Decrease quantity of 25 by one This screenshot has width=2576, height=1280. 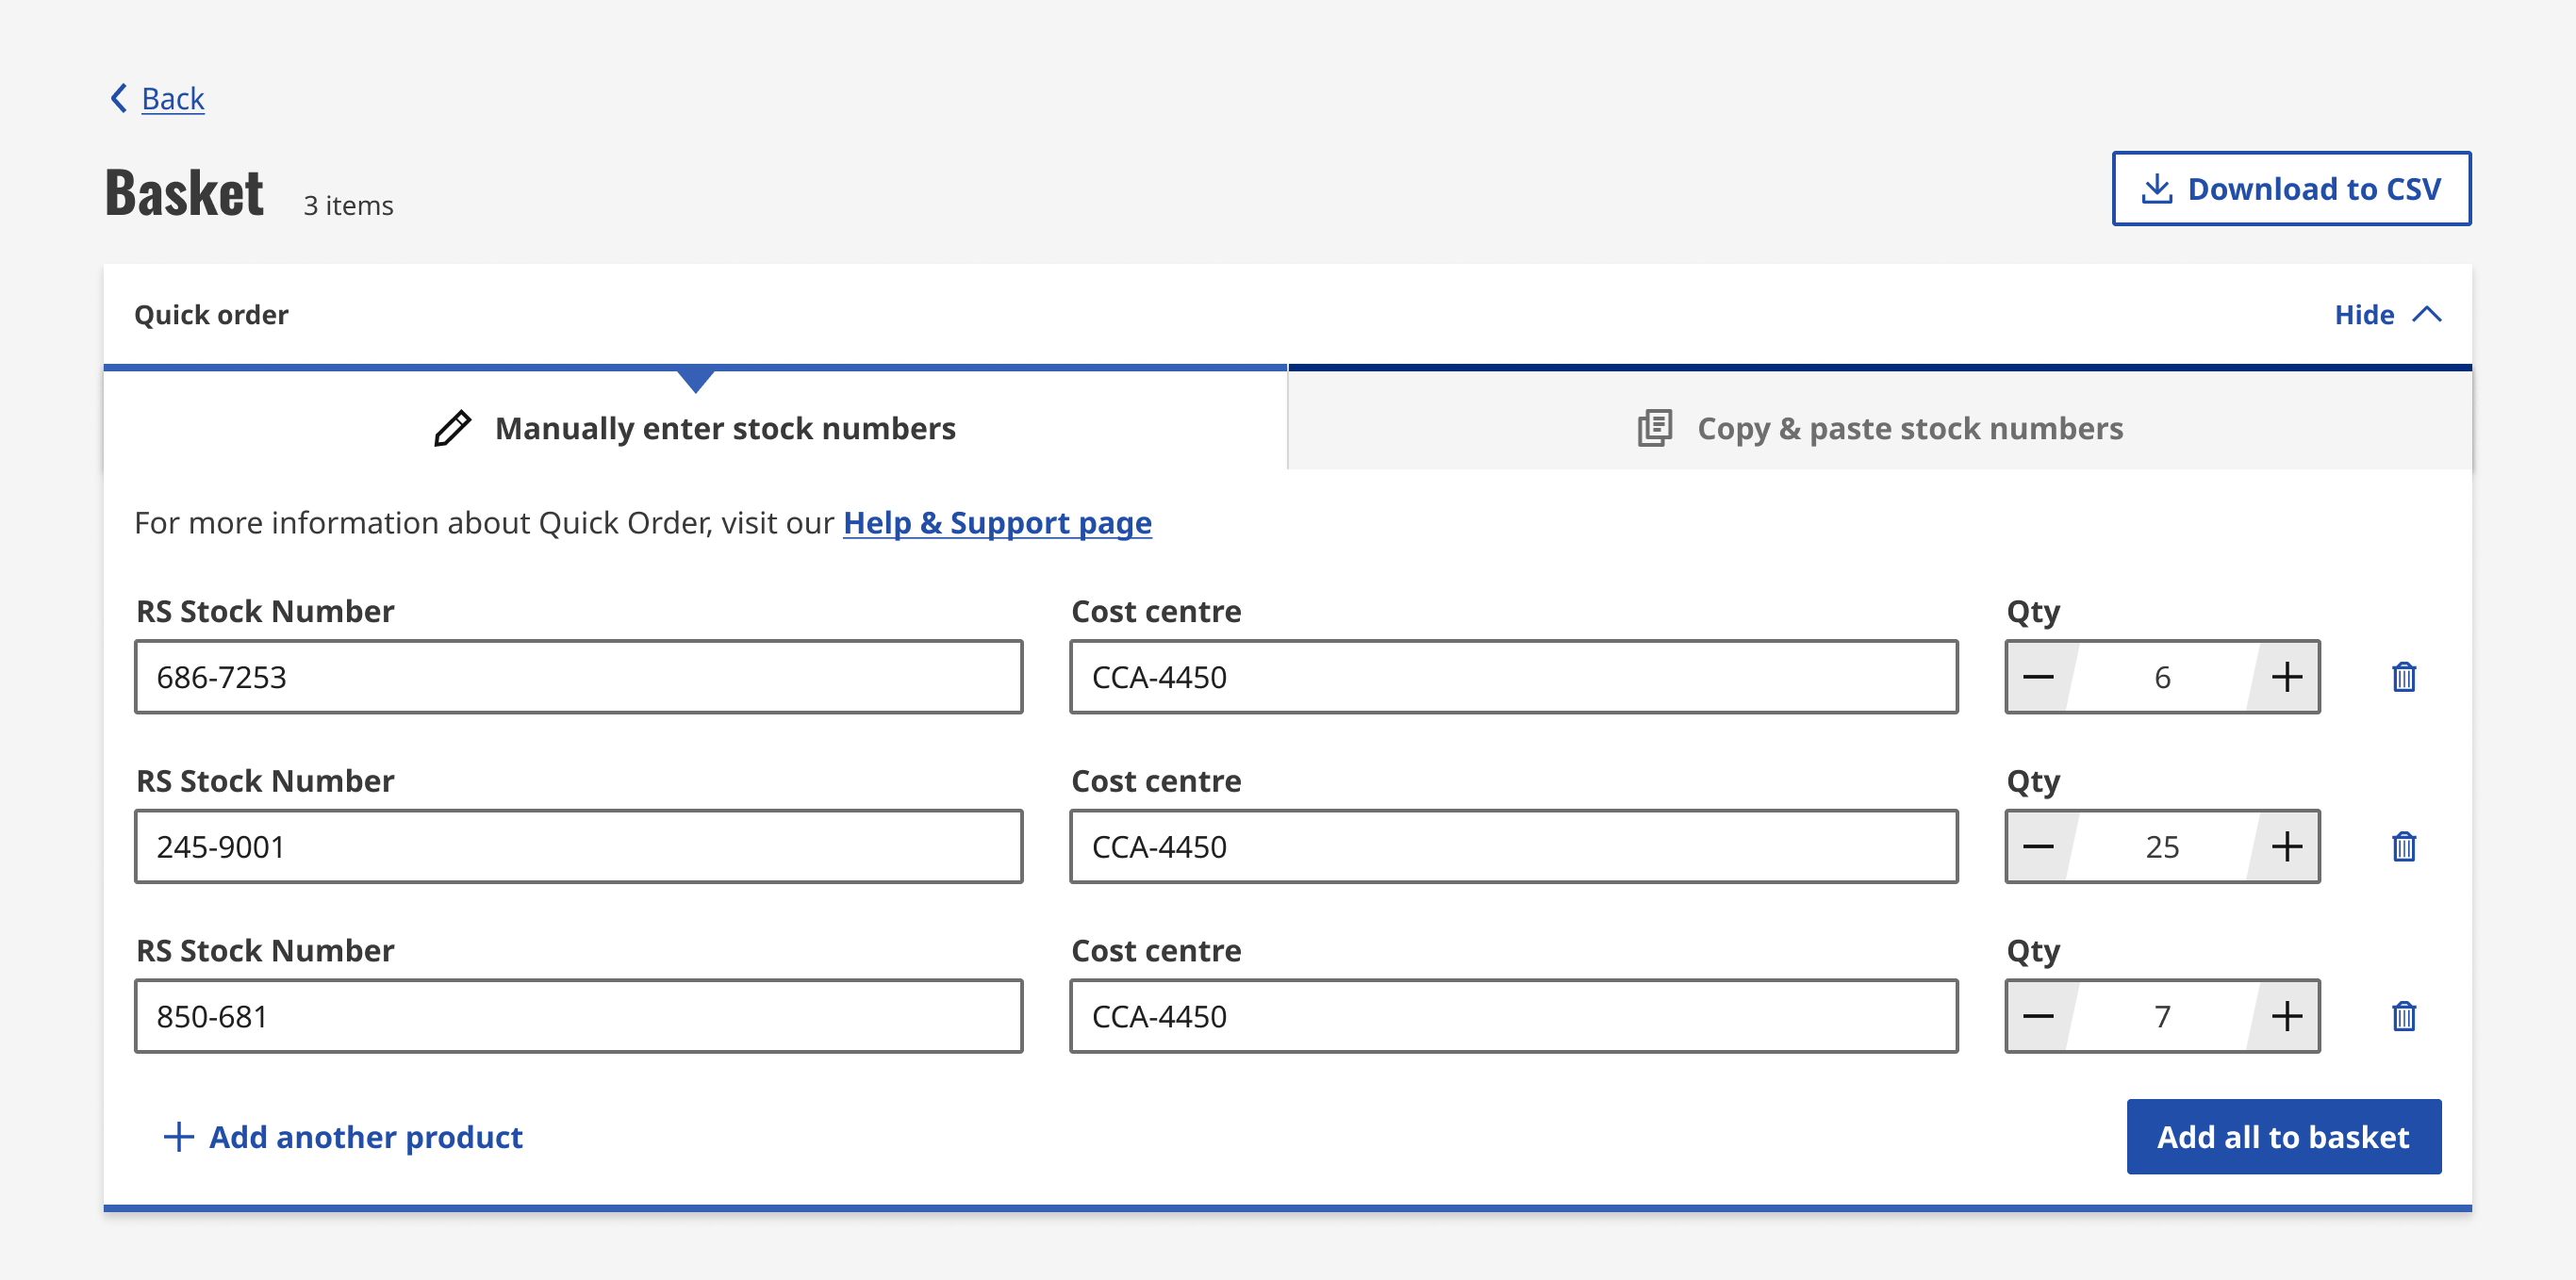(2038, 847)
